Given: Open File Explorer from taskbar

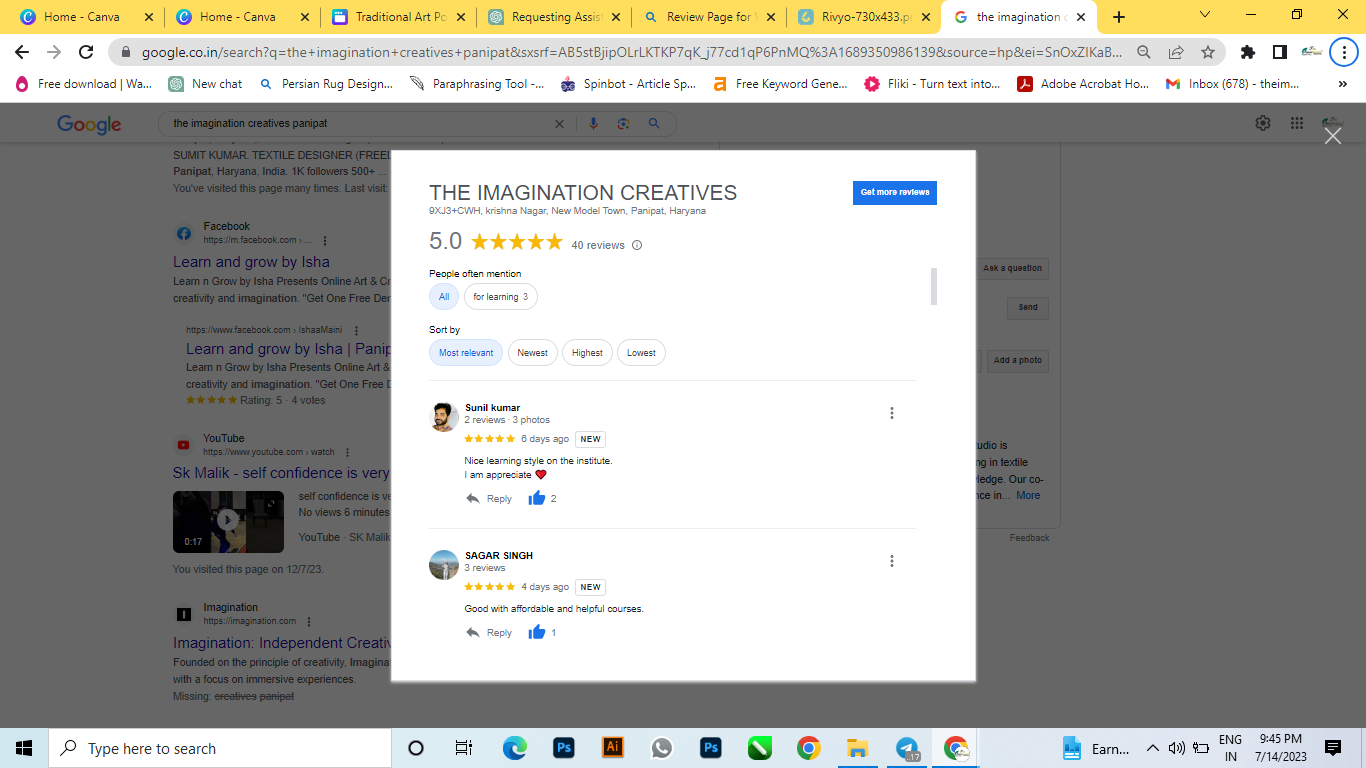Looking at the screenshot, I should 858,748.
